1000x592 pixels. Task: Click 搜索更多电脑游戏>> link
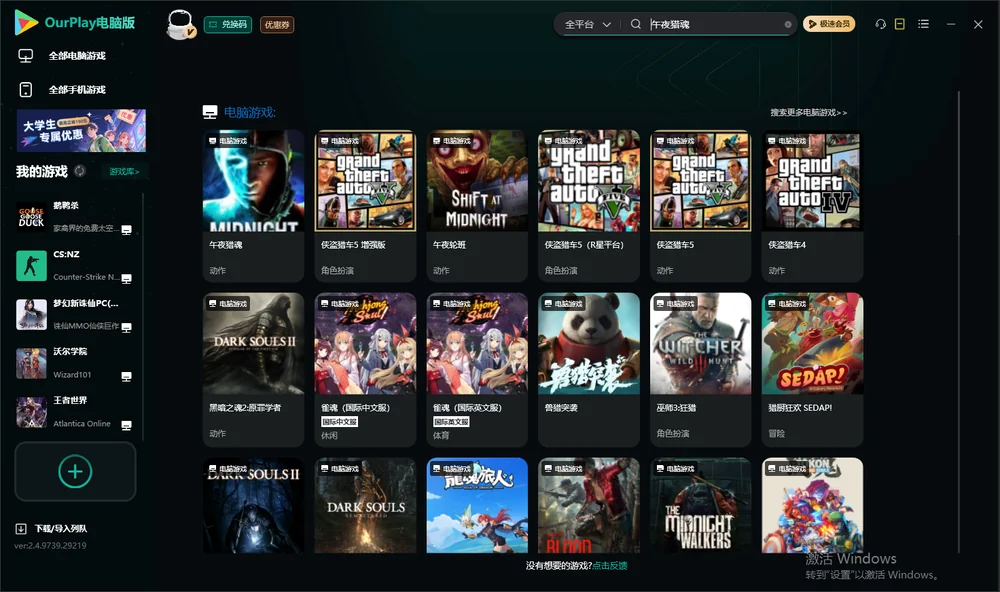click(x=808, y=112)
